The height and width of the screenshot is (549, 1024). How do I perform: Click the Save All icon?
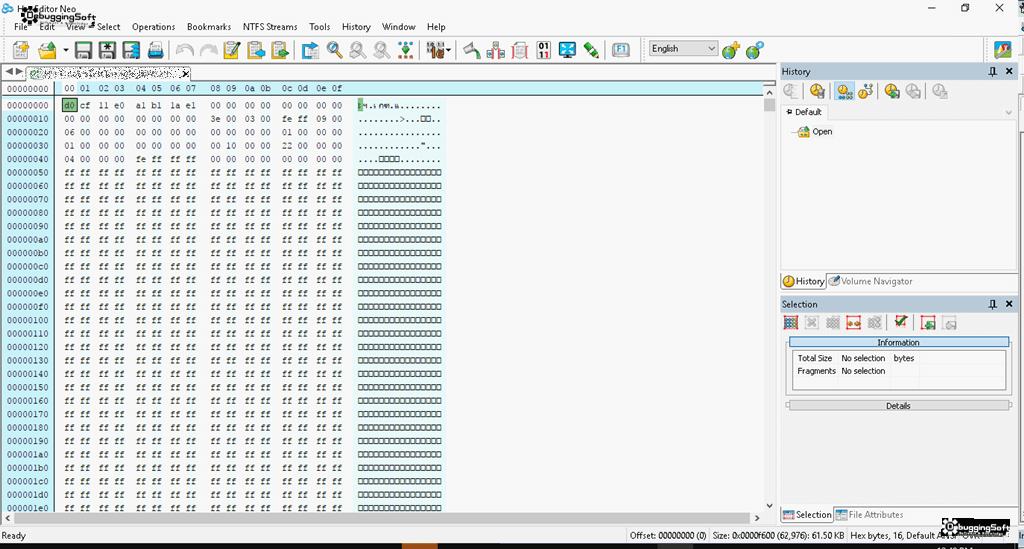click(x=131, y=50)
